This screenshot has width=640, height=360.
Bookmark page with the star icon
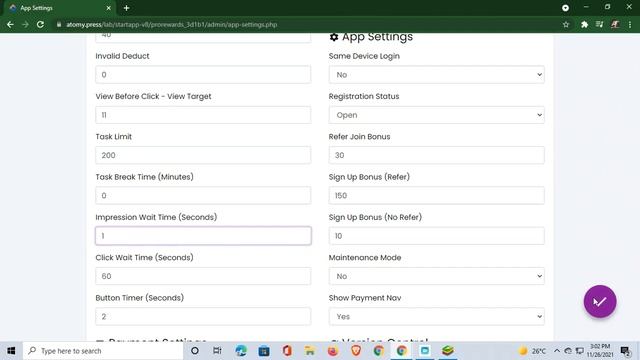click(566, 24)
